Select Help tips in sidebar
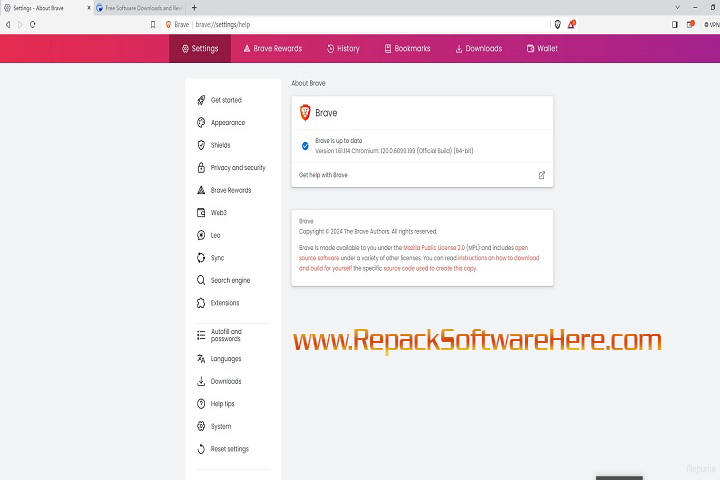Viewport: 720px width, 480px height. coord(222,404)
